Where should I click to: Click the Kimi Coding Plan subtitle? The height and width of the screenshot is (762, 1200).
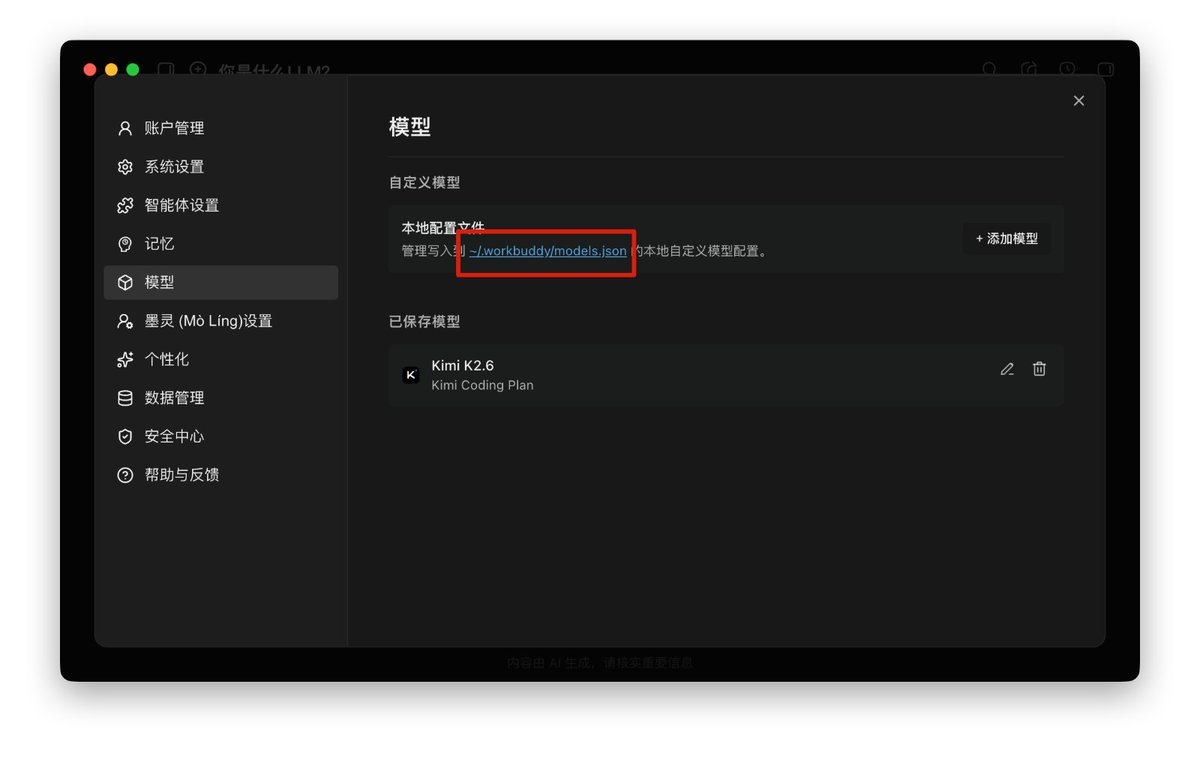click(482, 385)
